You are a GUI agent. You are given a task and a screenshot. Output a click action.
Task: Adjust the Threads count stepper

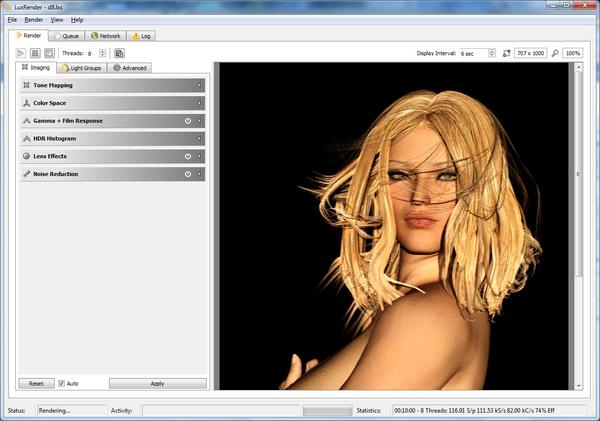click(102, 53)
